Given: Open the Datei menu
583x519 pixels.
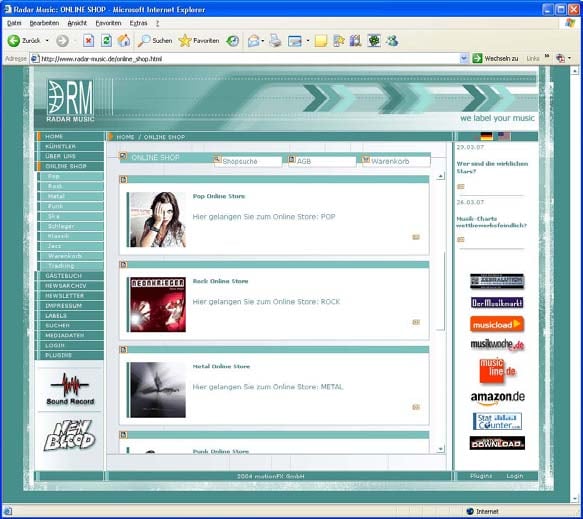Looking at the screenshot, I should 14,23.
